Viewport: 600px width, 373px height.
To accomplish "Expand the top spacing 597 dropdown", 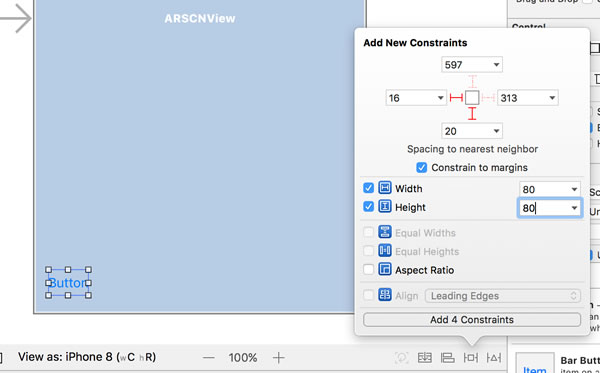I will (496, 65).
